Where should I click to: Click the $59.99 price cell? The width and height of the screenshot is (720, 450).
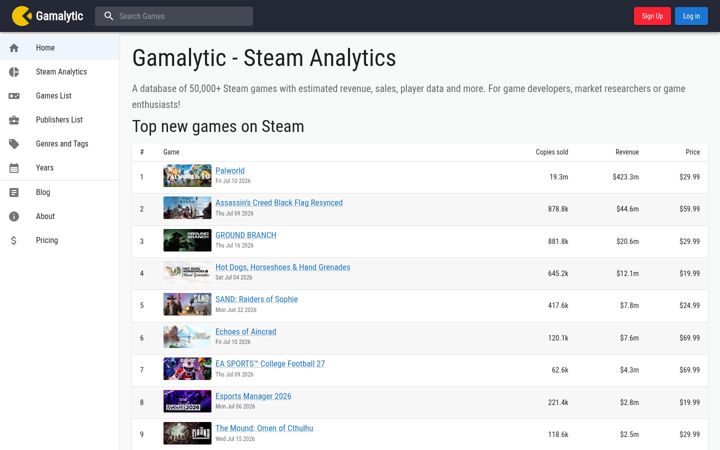(x=690, y=209)
